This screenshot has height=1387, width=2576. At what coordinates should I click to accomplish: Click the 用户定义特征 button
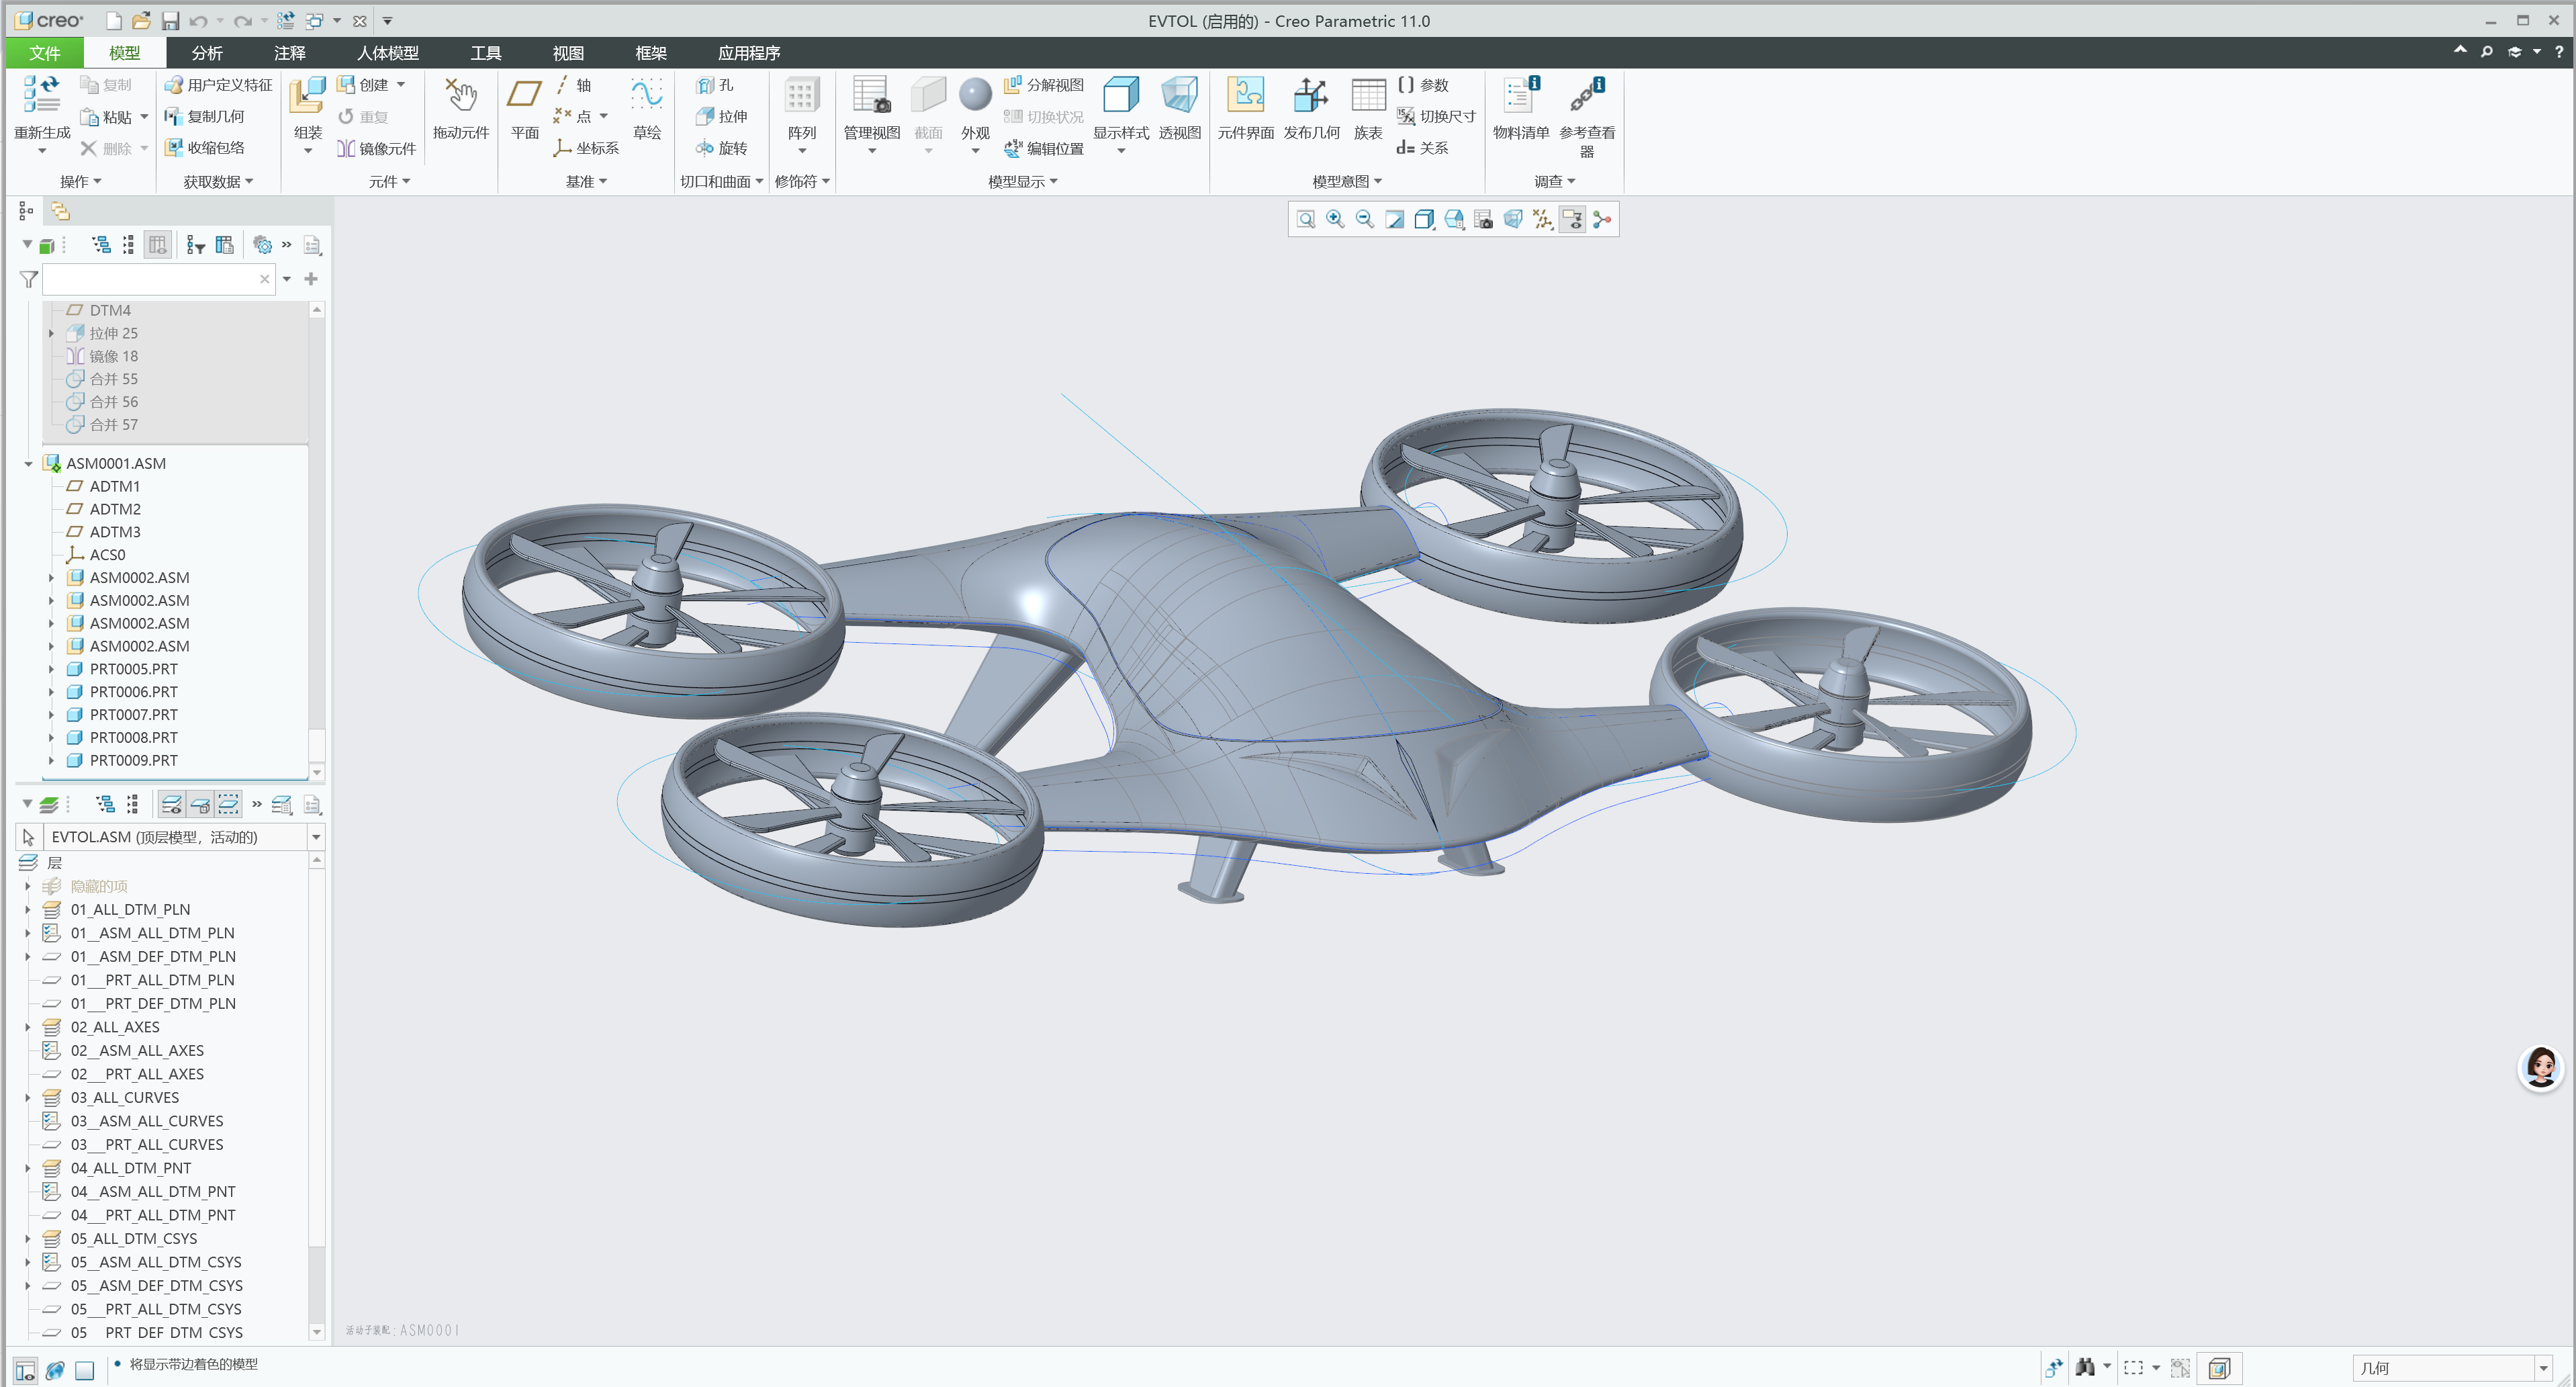(x=218, y=85)
